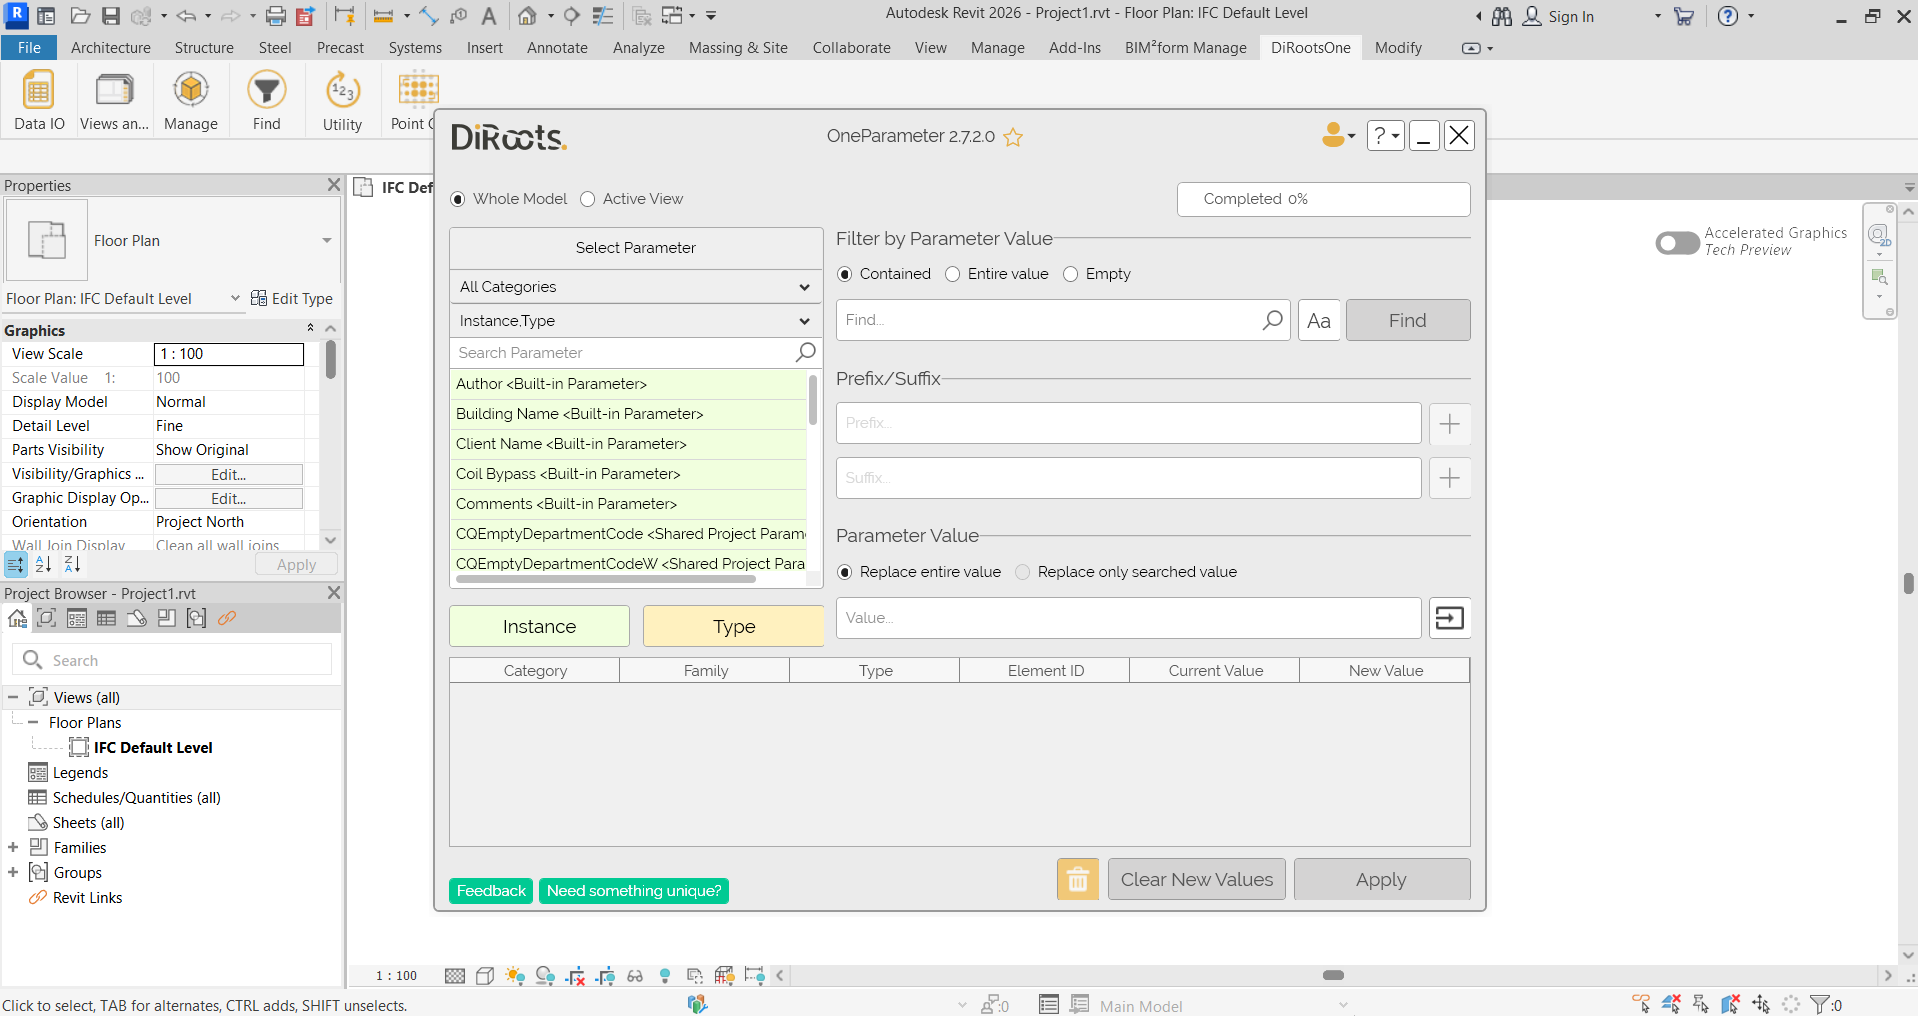Switch to the Structure ribbon tab

(x=204, y=47)
